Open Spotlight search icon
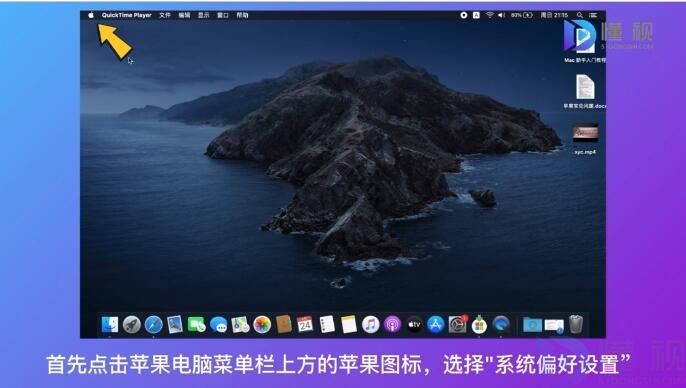Viewport: 686px width, 388px height. coord(580,15)
